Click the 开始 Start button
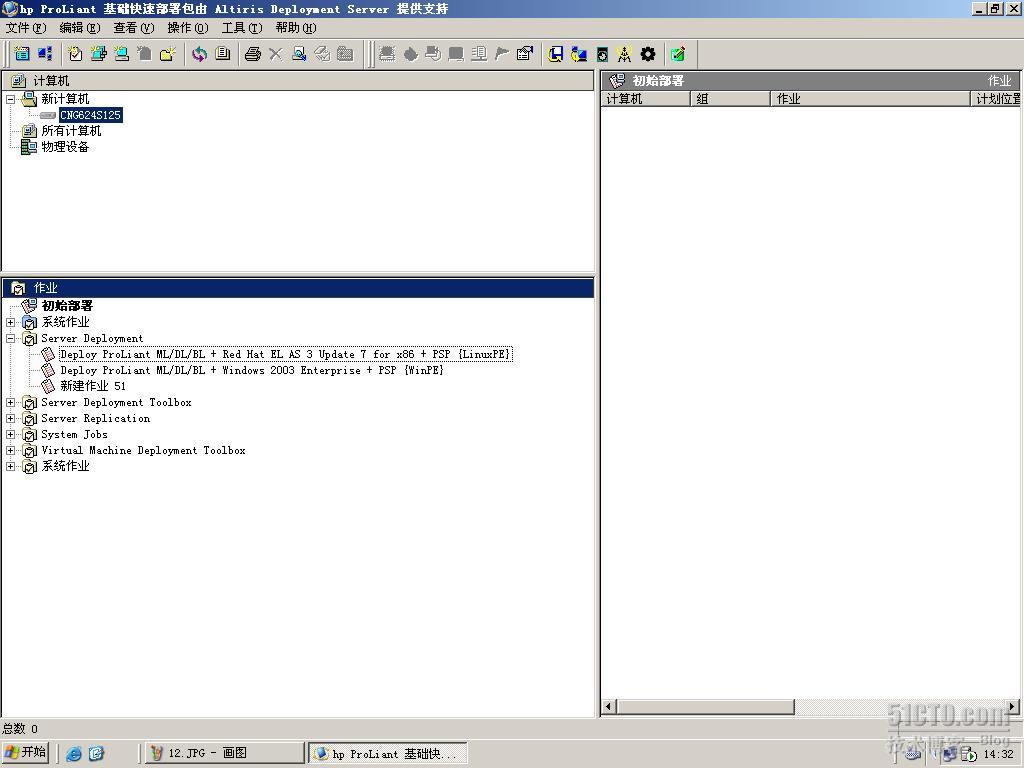Screen dimensions: 1024x768 pyautogui.click(x=27, y=753)
